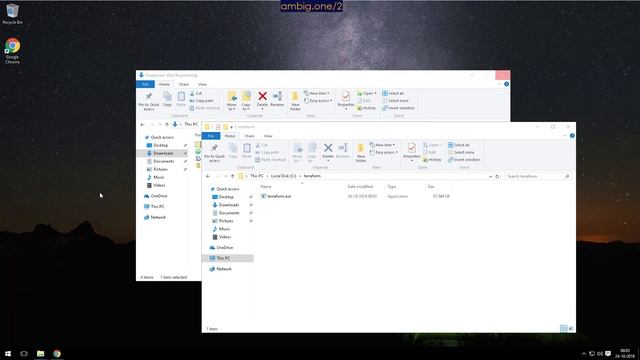The image size is (640, 360).
Task: Select Downloads in terraform window sidebar
Action: (229, 205)
